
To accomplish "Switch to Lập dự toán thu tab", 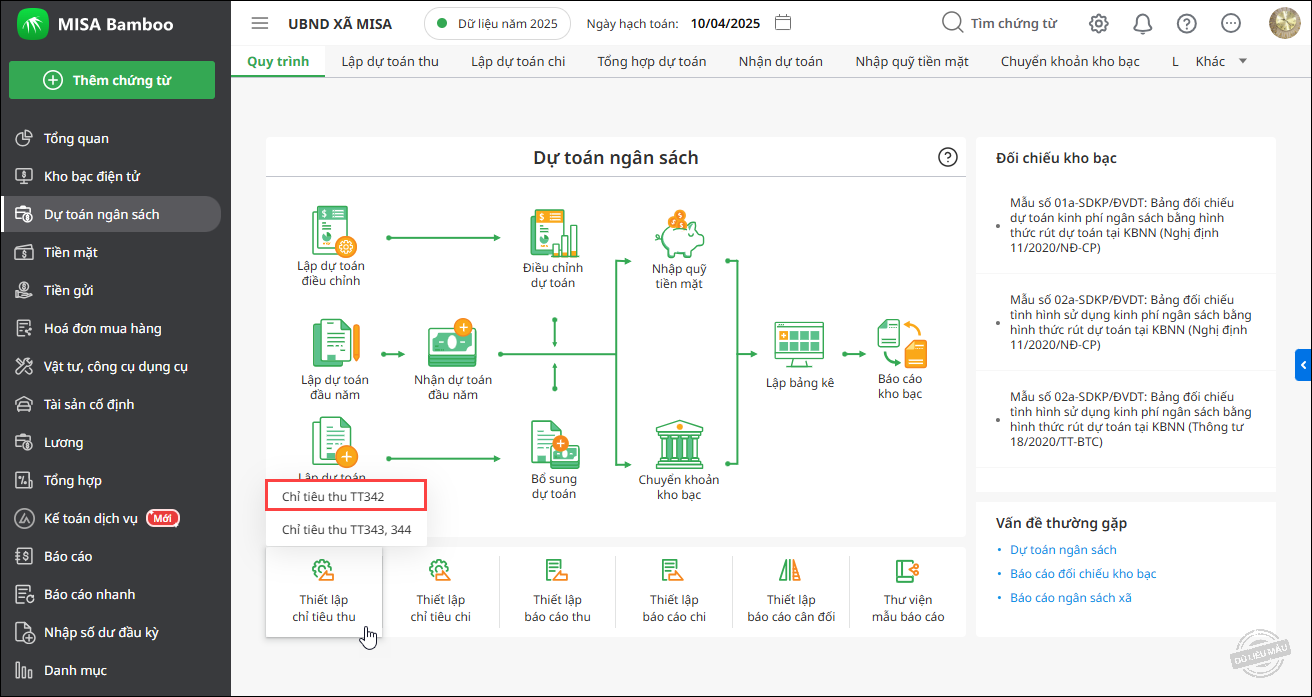I will pos(390,61).
